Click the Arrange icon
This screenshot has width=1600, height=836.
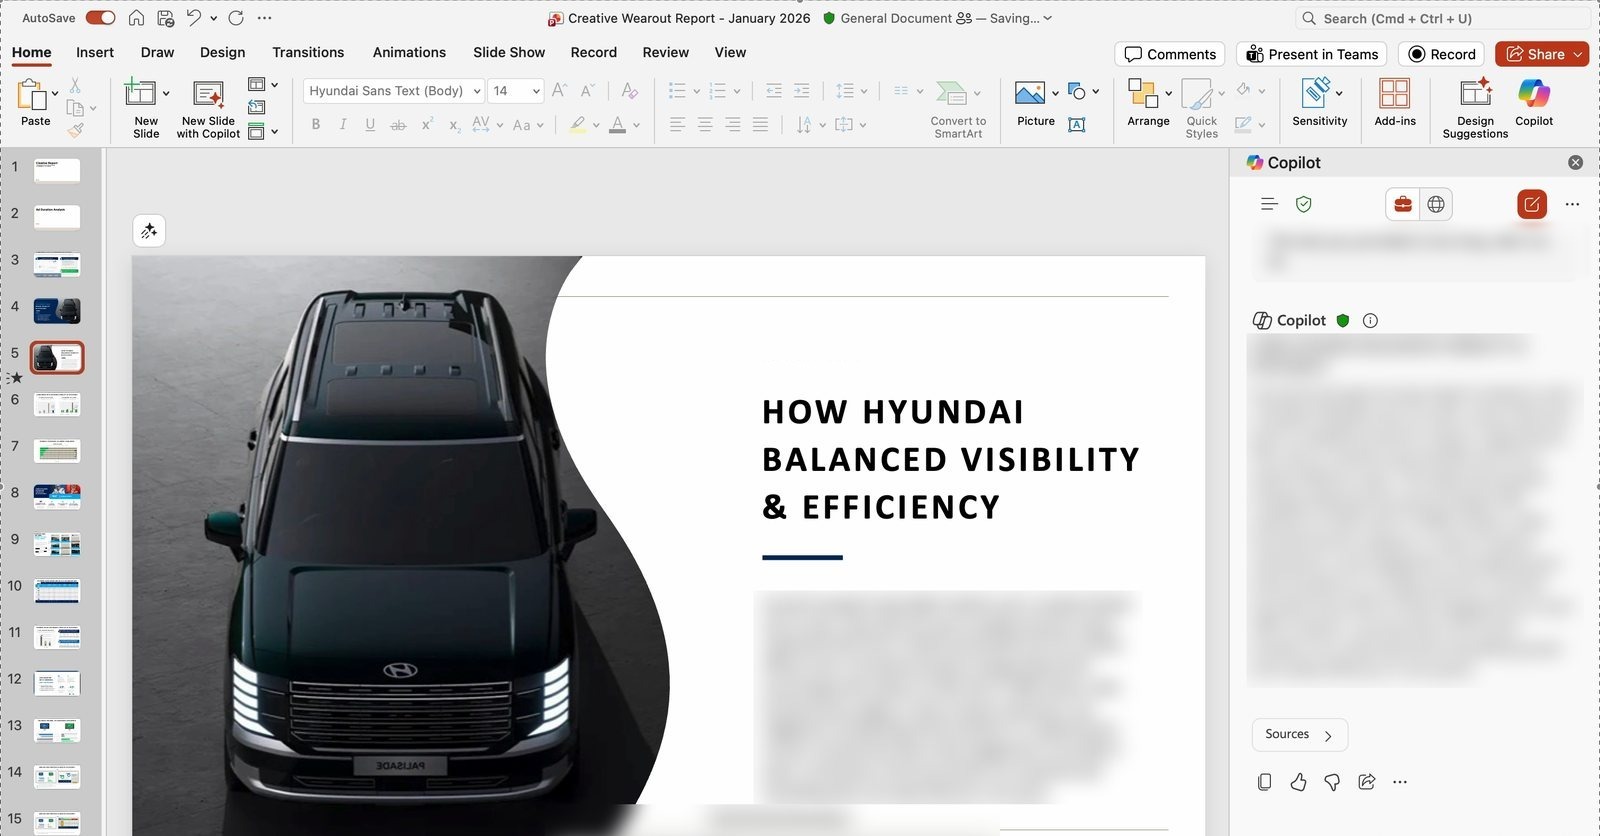point(1143,93)
